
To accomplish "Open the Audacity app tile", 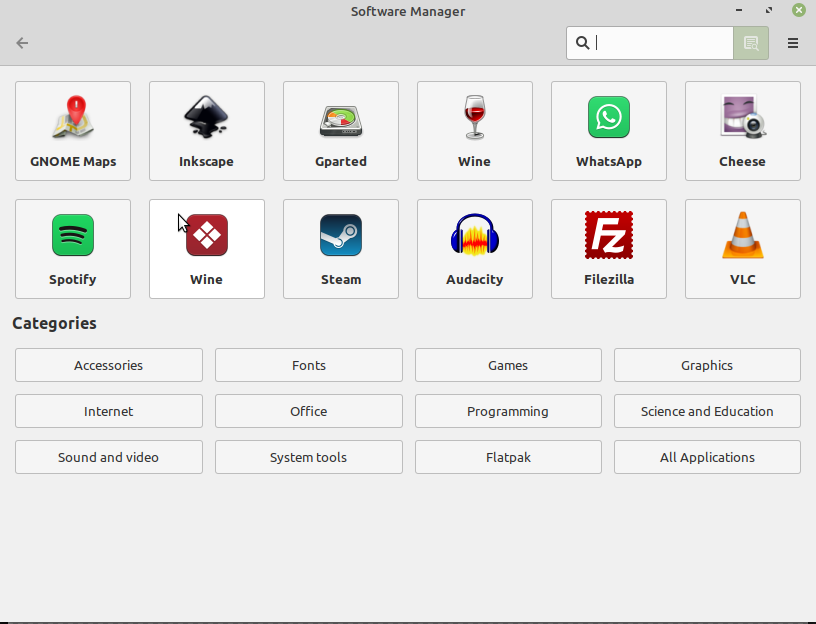I will (475, 249).
